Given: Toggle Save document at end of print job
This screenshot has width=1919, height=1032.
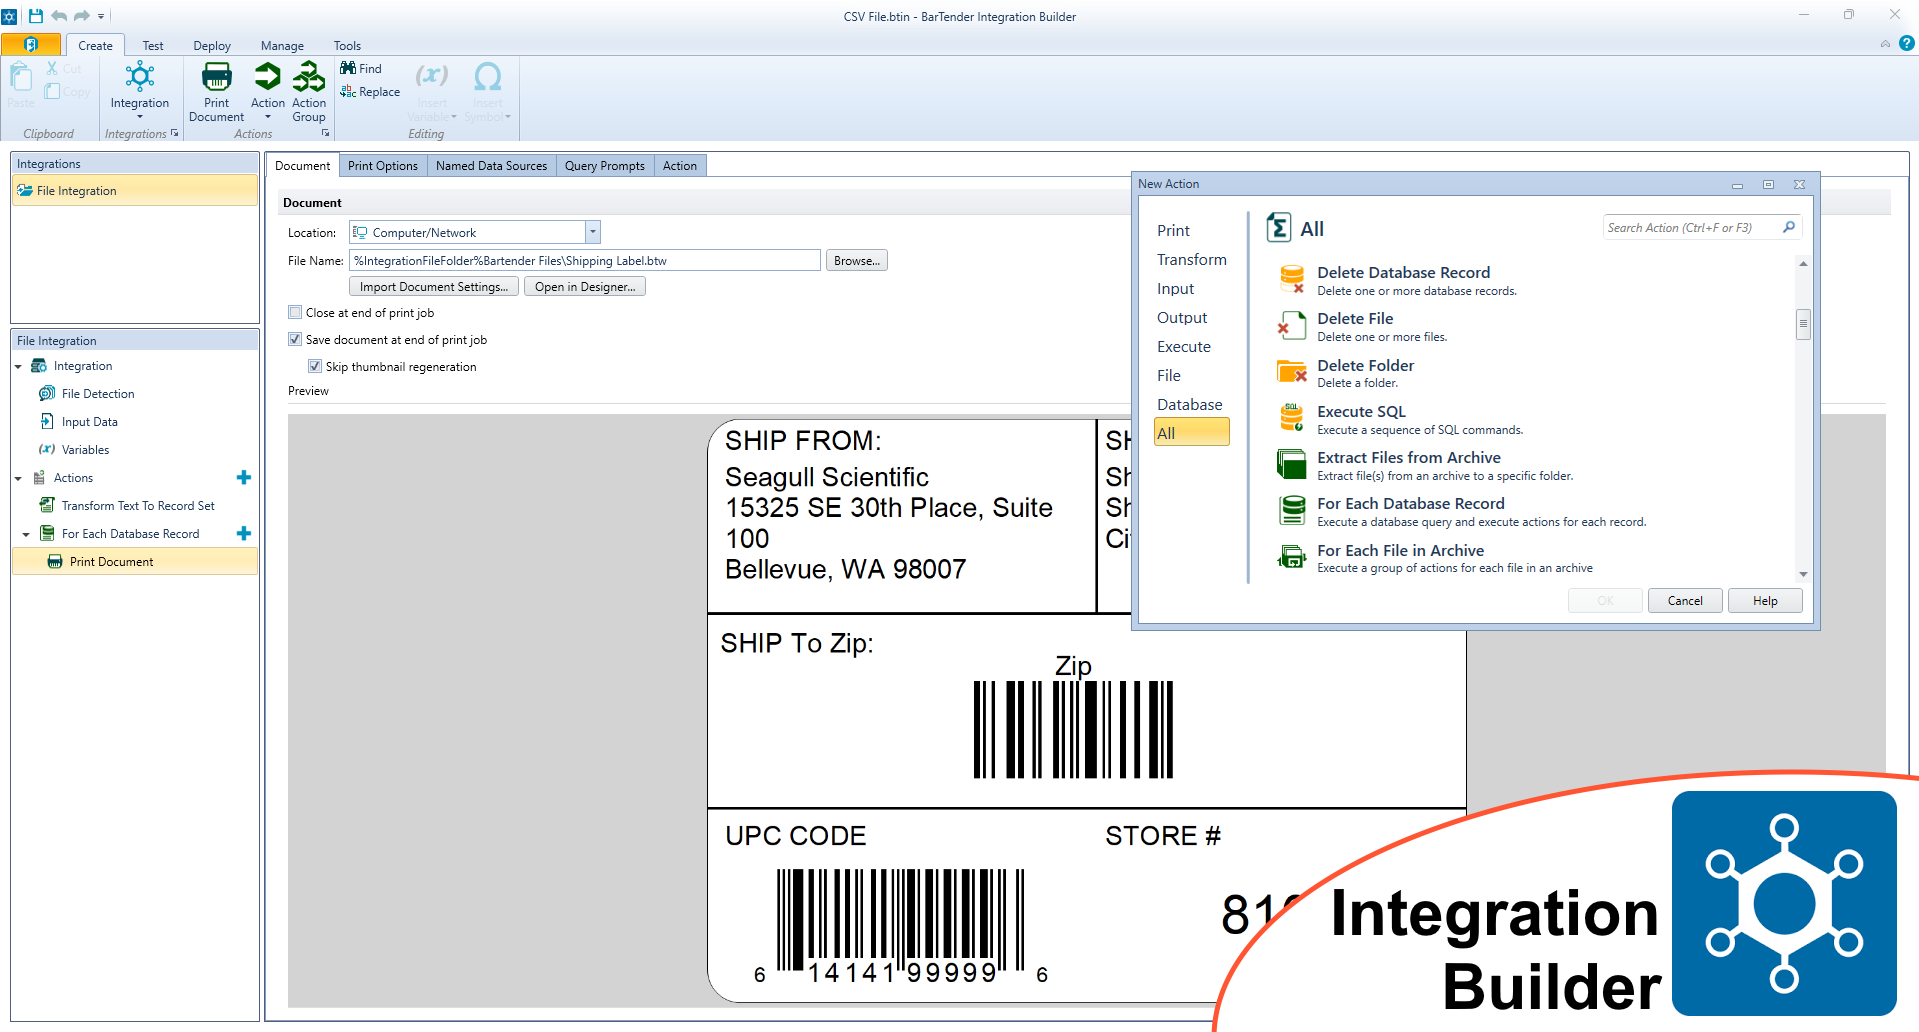Looking at the screenshot, I should coord(295,339).
